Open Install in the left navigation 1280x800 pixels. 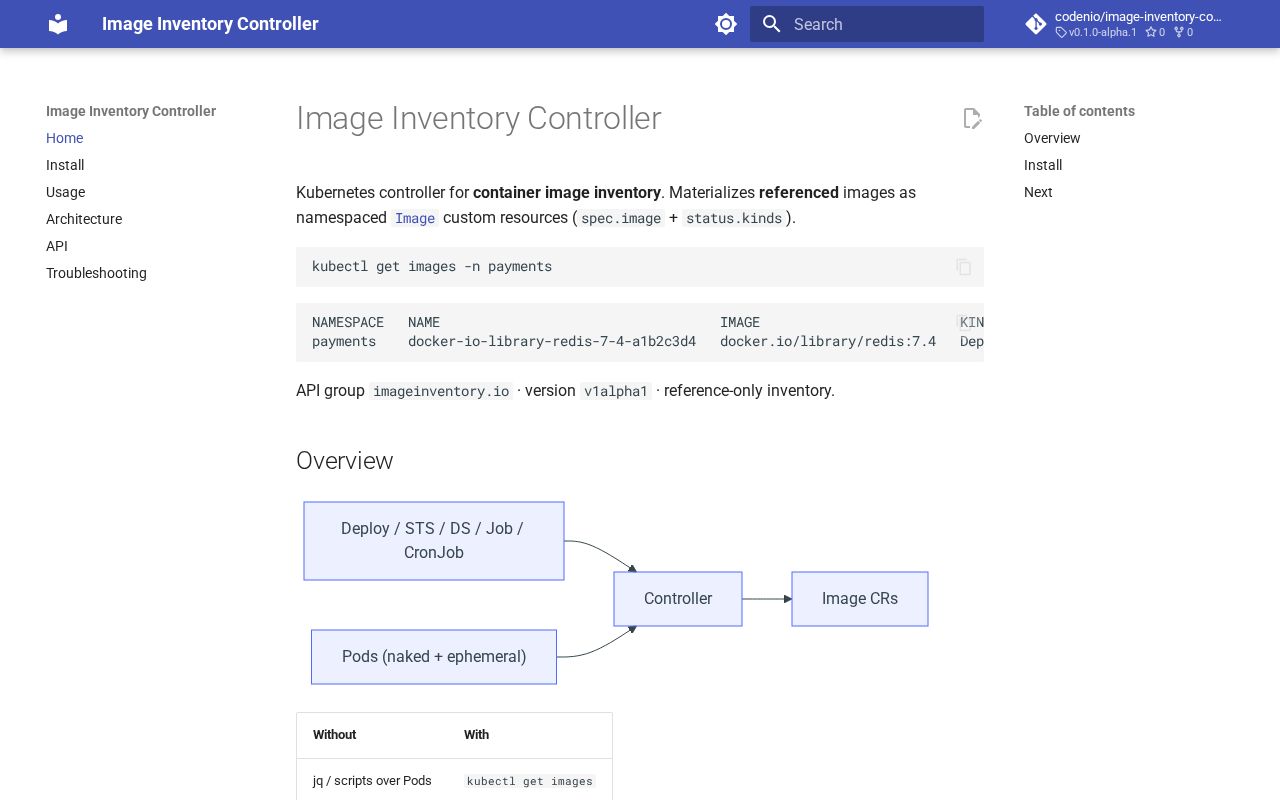[65, 165]
